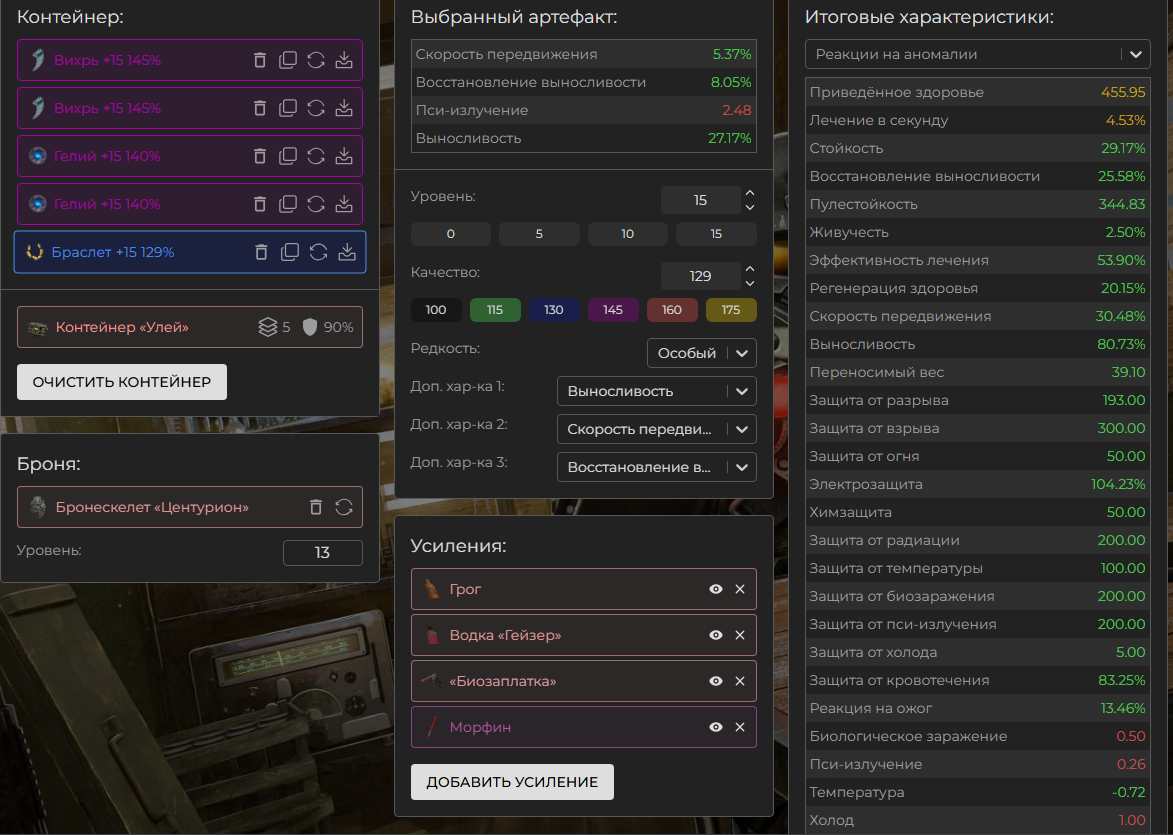
Task: Hide the Водка «Гейзер» boost effect
Action: coord(716,635)
